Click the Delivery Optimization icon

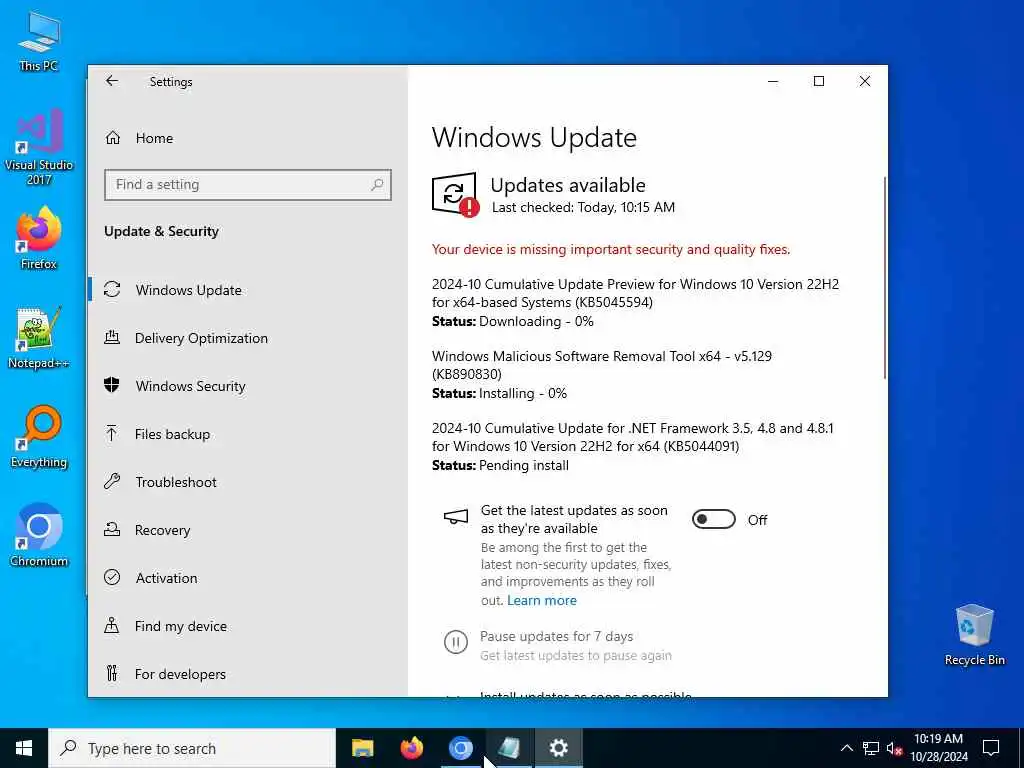tap(112, 338)
